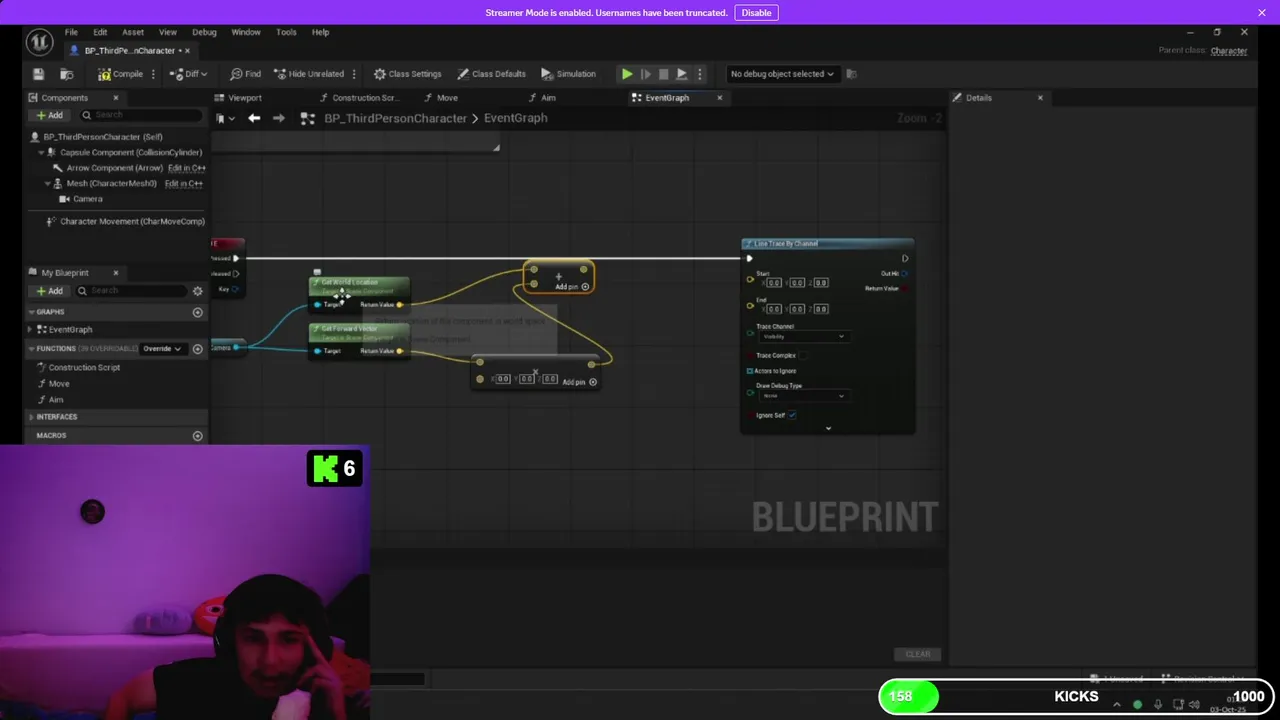Close the My Blueprint panel tab

(115, 273)
